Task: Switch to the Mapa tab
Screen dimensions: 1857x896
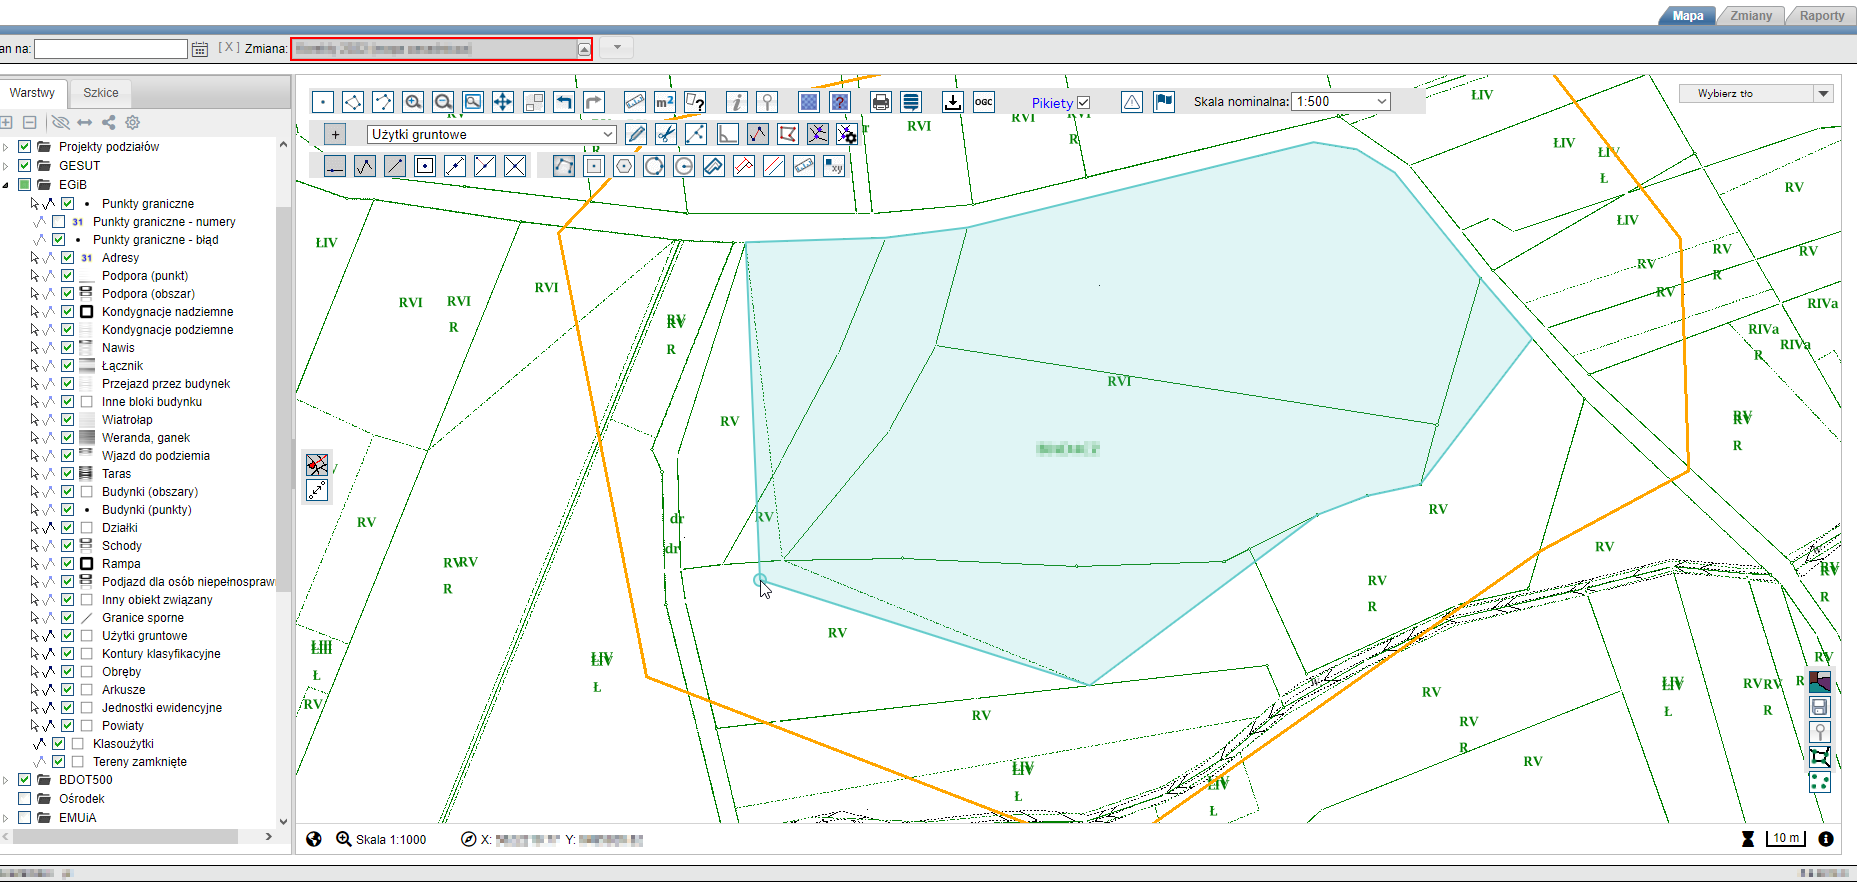Action: click(1688, 16)
